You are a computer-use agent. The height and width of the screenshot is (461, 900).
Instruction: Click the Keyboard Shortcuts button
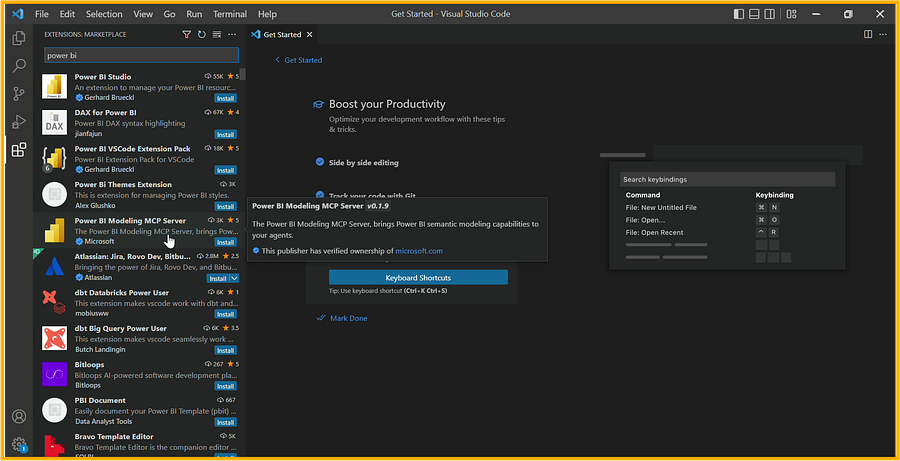click(x=418, y=277)
